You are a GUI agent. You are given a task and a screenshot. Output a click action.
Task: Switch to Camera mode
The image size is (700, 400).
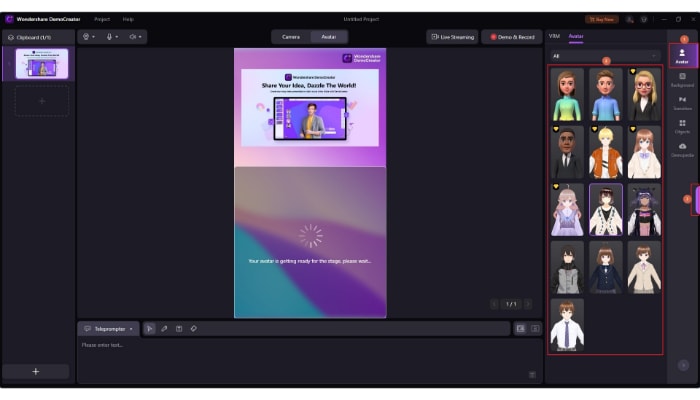click(291, 37)
